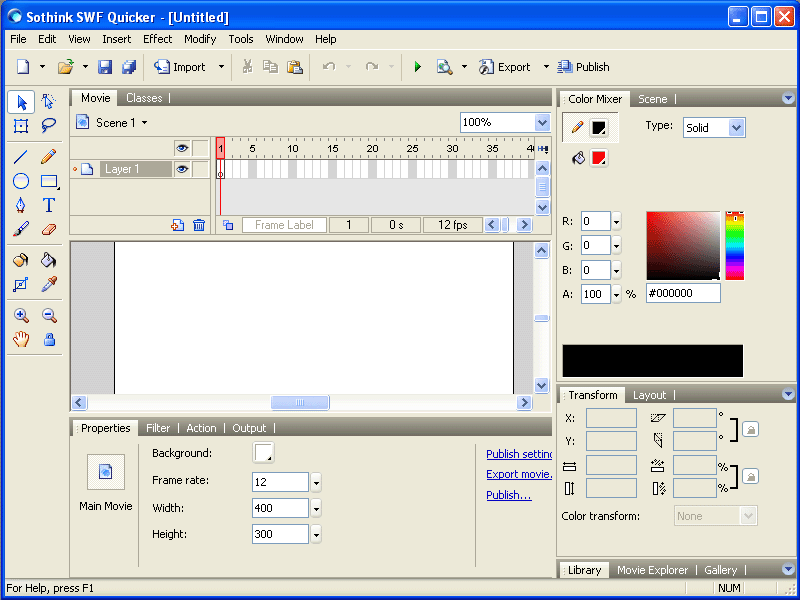Click the New document icon

(x=23, y=67)
